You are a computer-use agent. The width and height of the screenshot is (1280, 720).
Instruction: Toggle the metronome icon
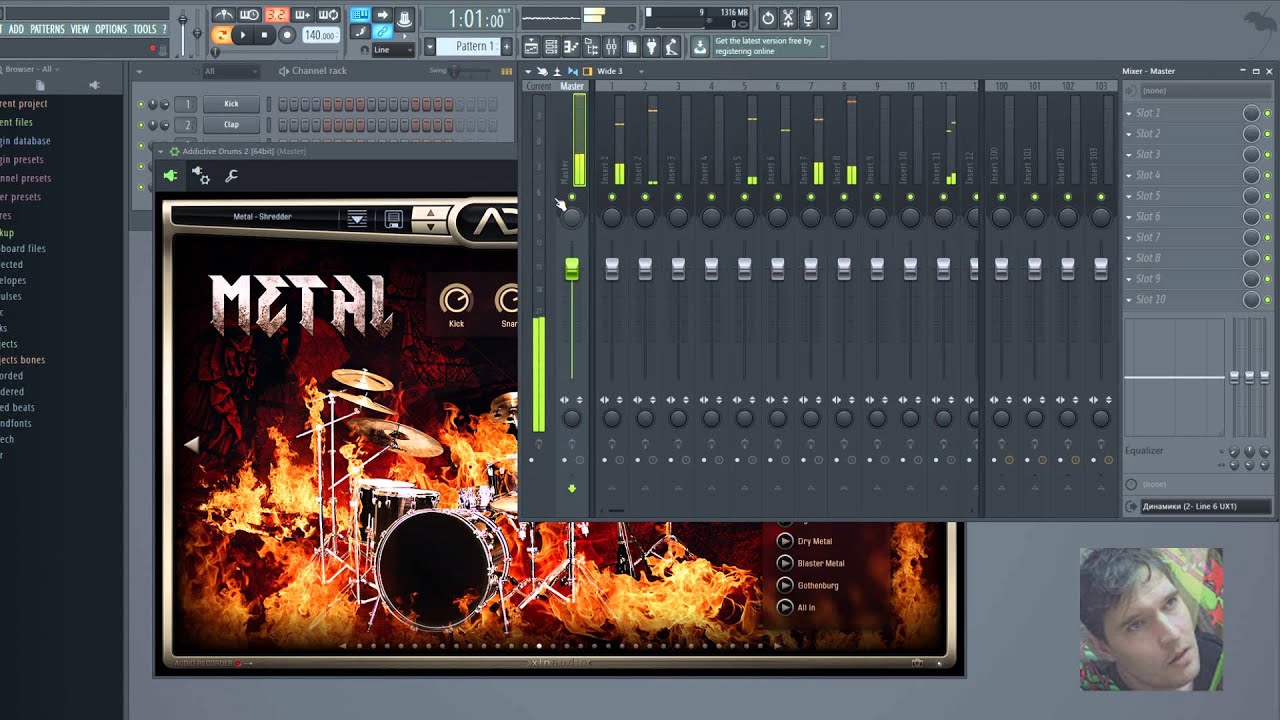click(224, 15)
